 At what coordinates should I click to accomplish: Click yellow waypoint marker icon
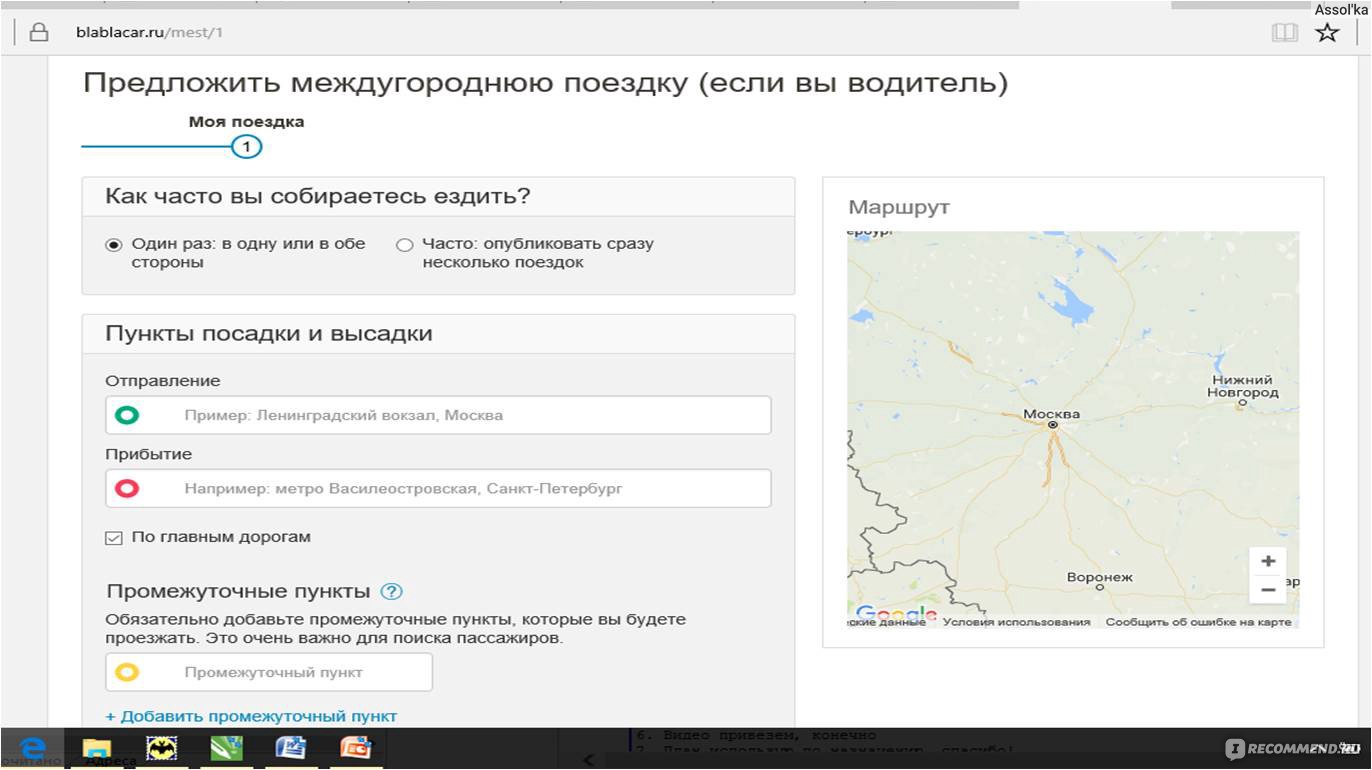127,672
